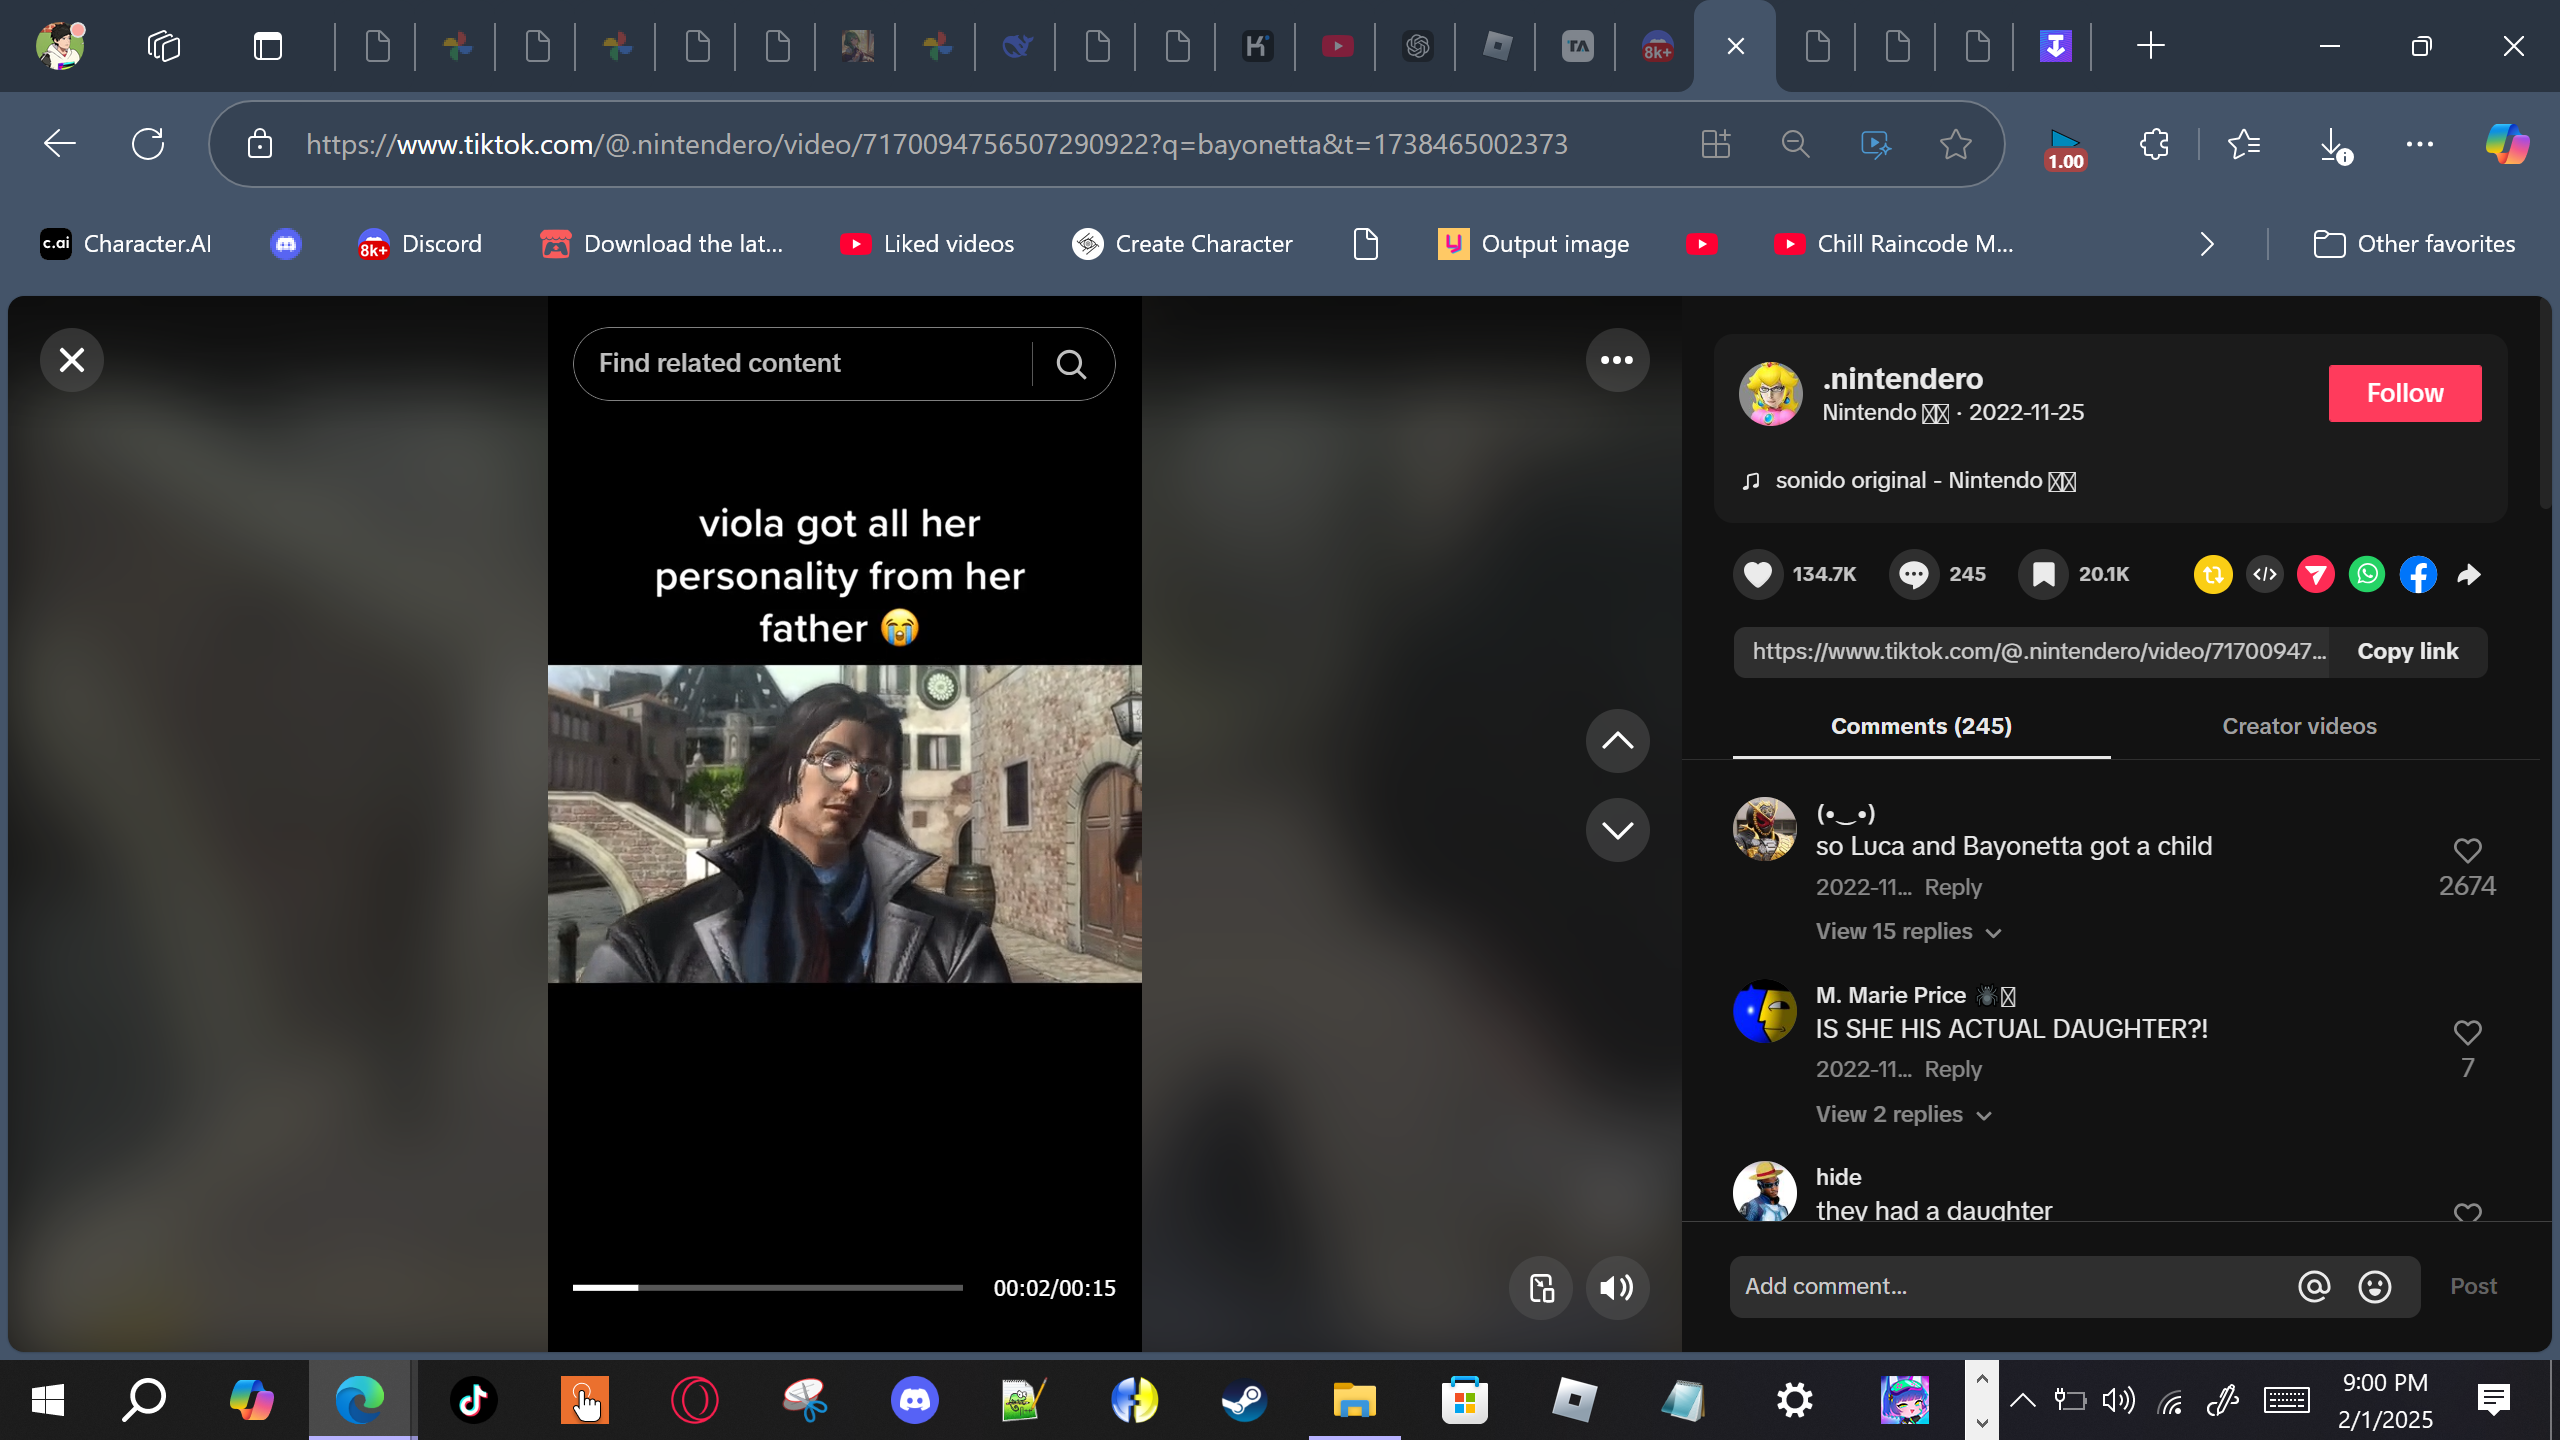
Task: Click the mention @ icon in comment box
Action: point(2313,1286)
